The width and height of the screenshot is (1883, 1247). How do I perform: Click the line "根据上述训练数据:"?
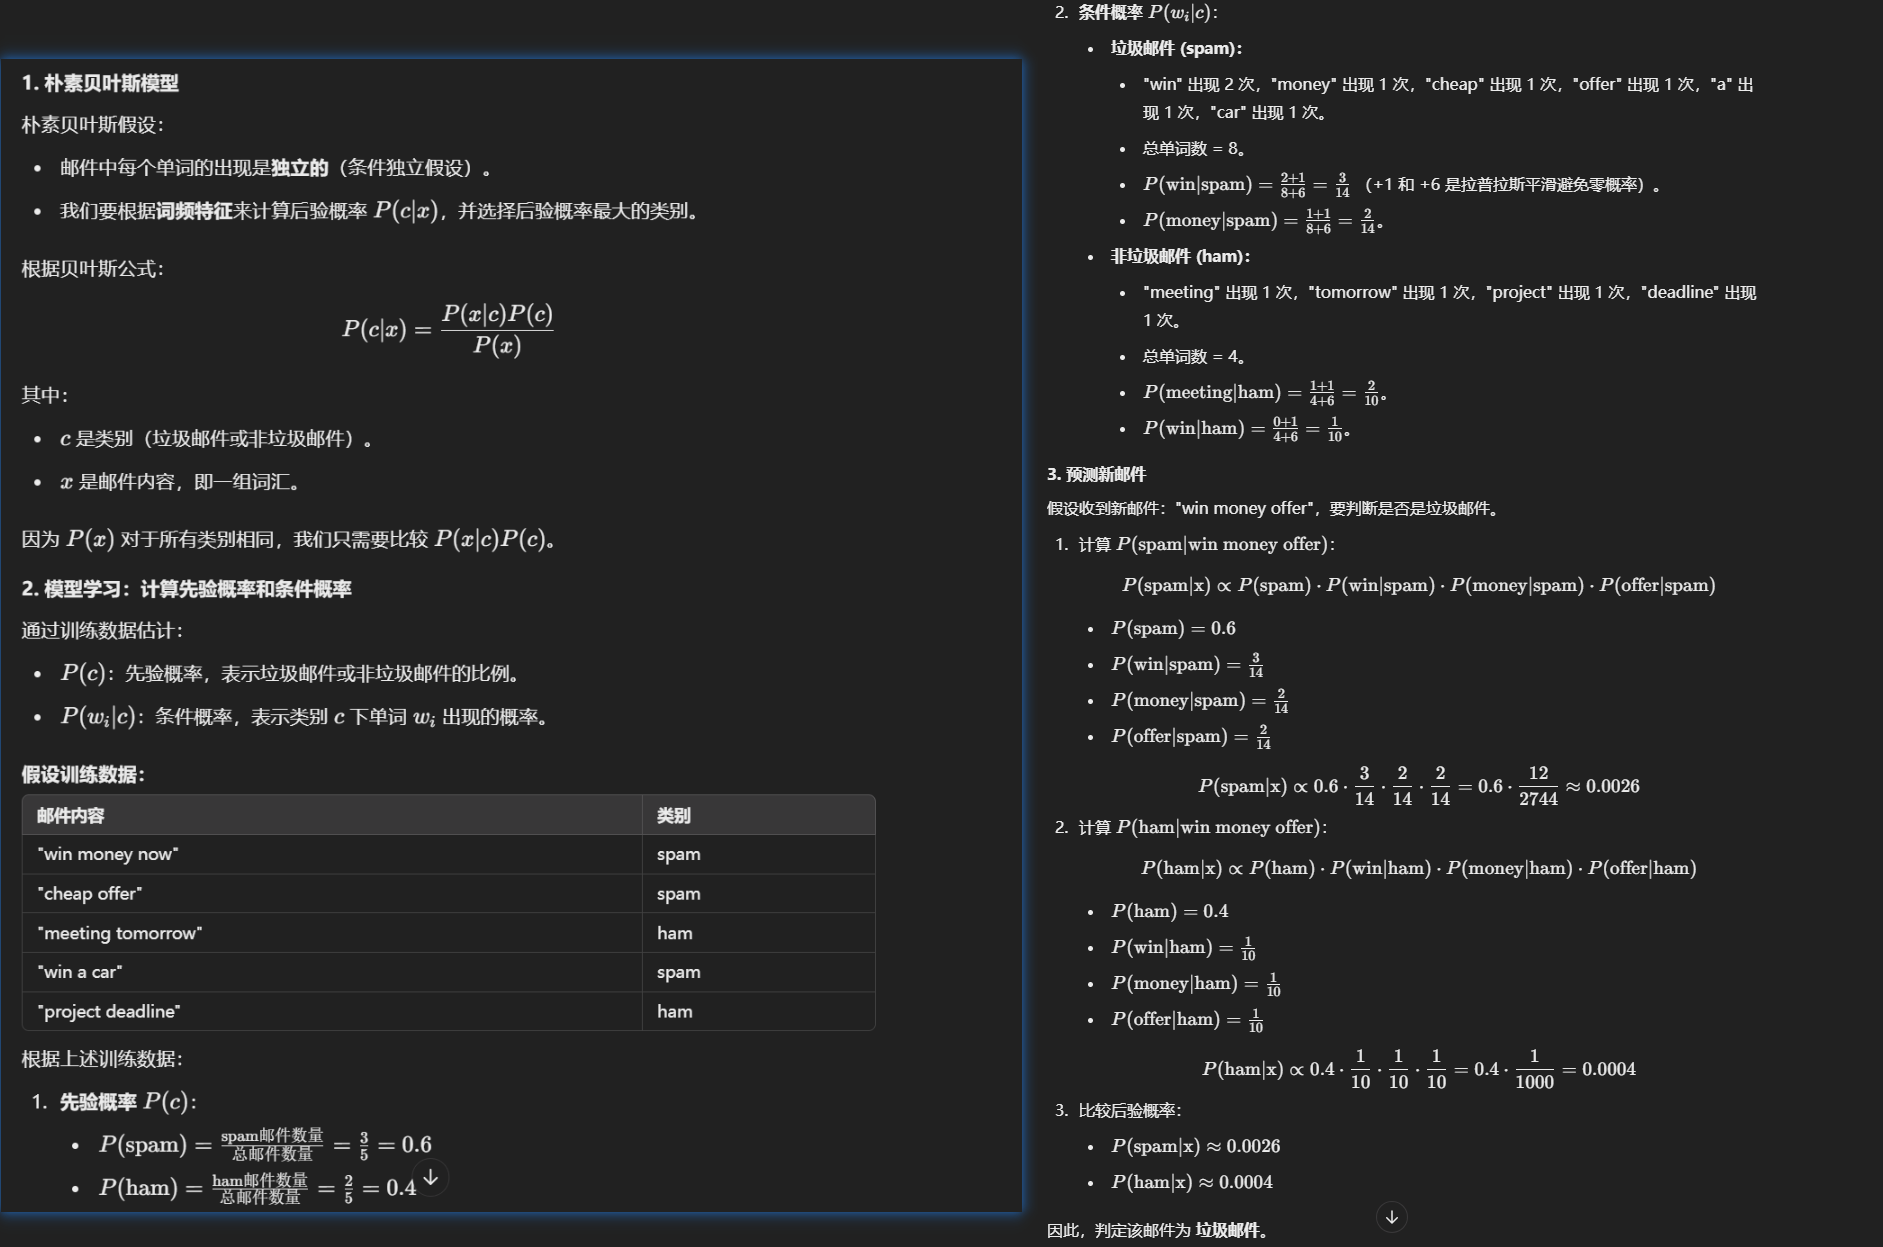tap(102, 1059)
